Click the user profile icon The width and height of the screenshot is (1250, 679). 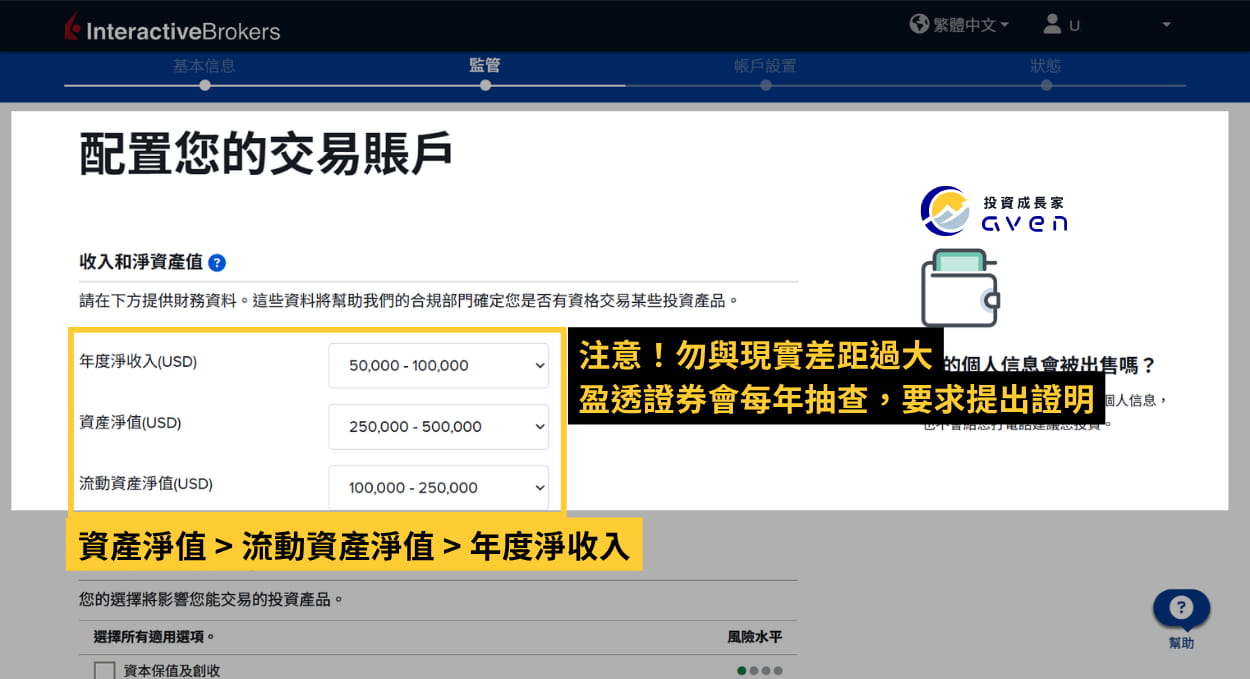tap(1051, 24)
